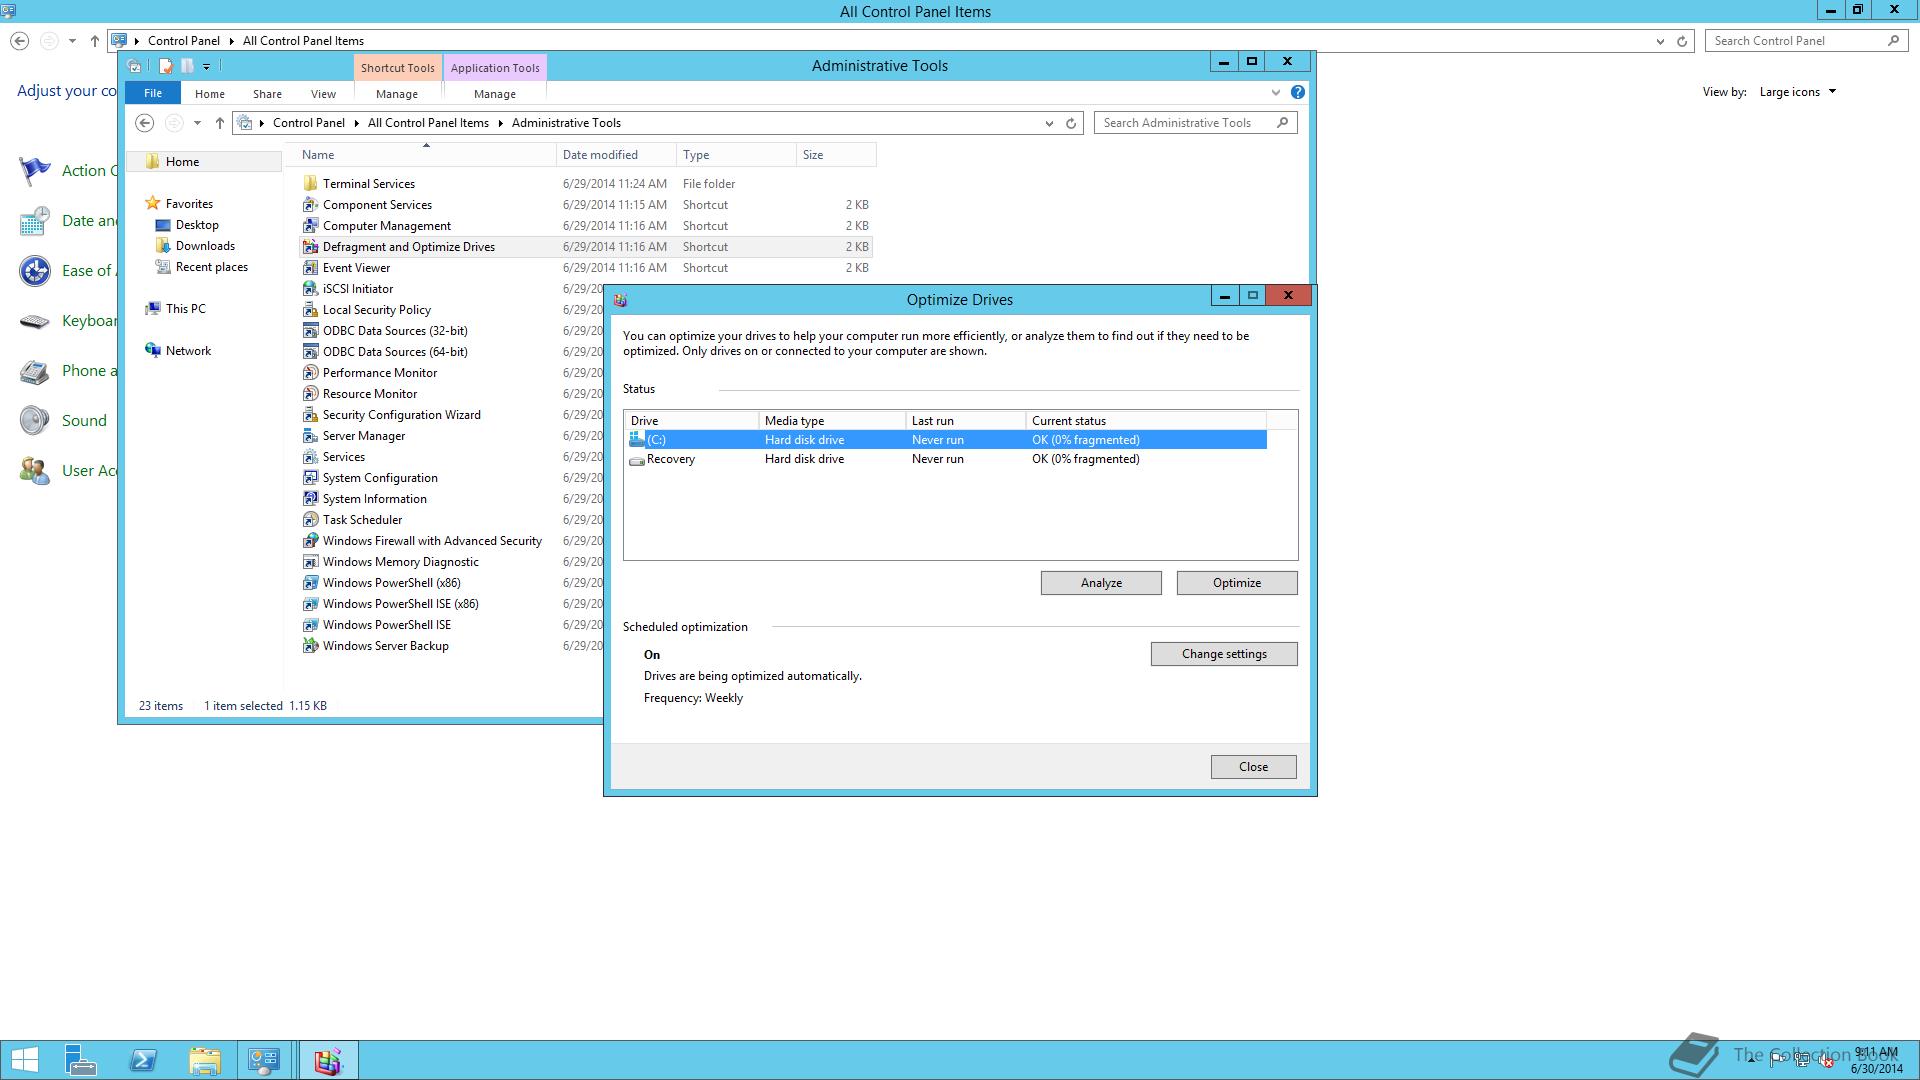Open the Terminal Services folder icon
Image resolution: width=1920 pixels, height=1080 pixels.
tap(310, 184)
